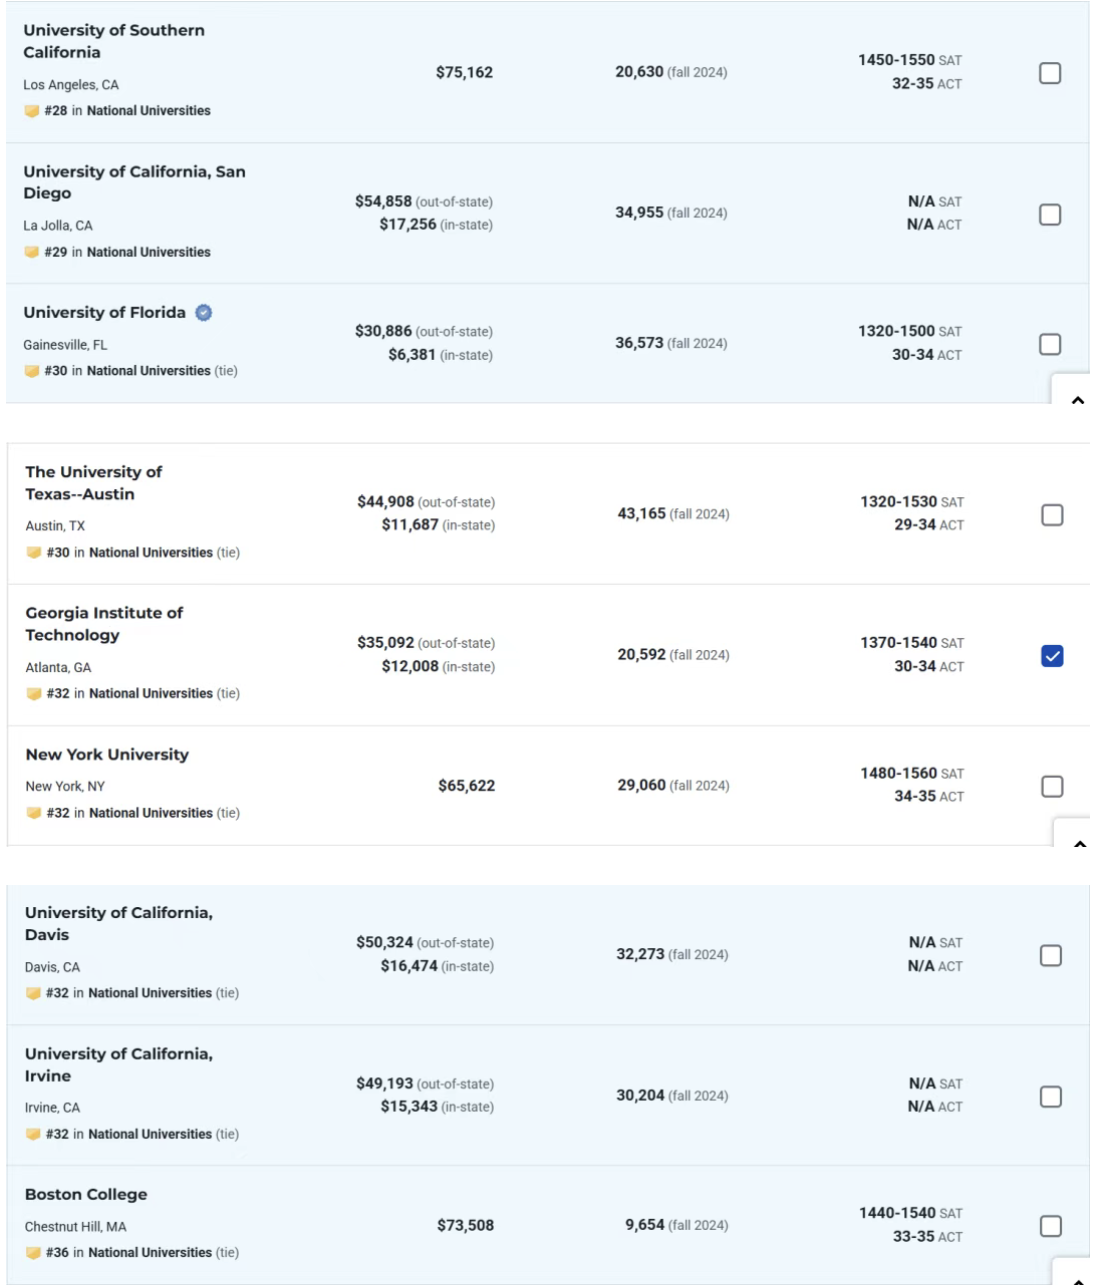Open the University of Florida page link

point(105,313)
